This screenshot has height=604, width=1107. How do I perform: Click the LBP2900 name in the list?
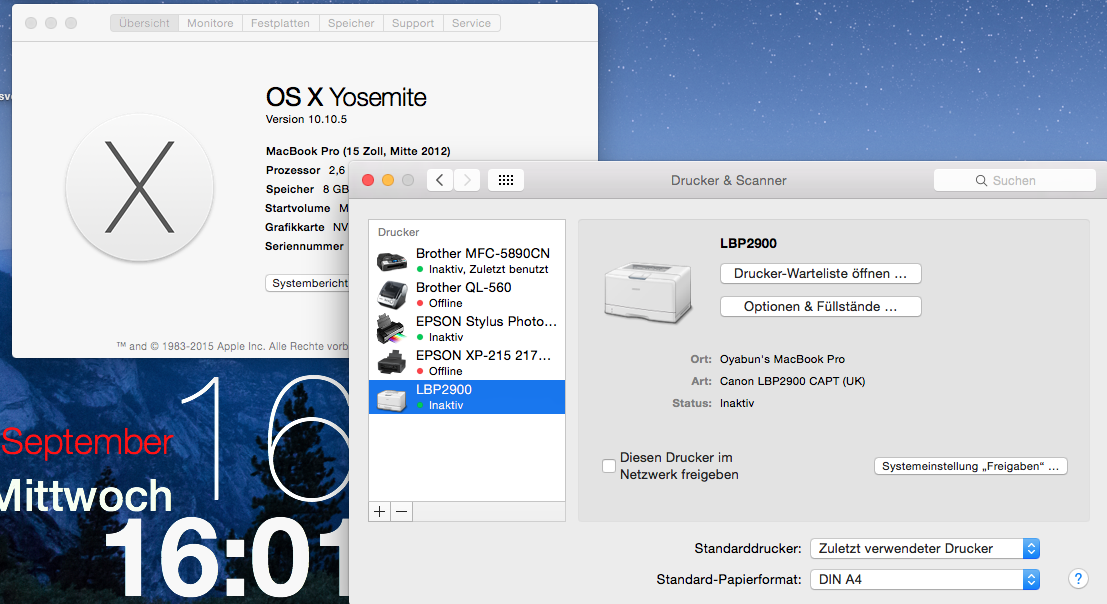[x=443, y=389]
